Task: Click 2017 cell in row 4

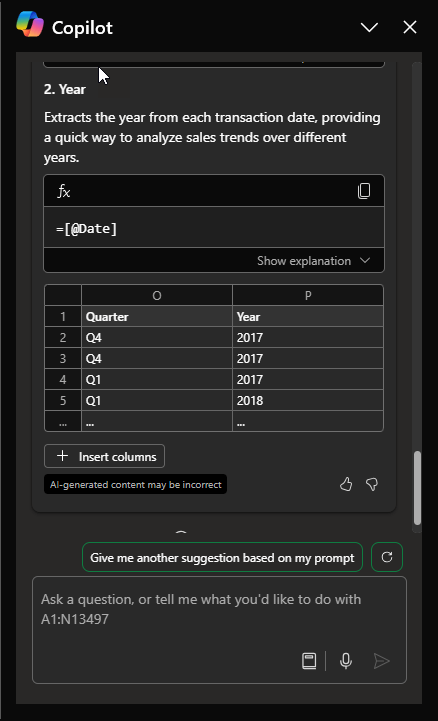Action: coord(308,379)
